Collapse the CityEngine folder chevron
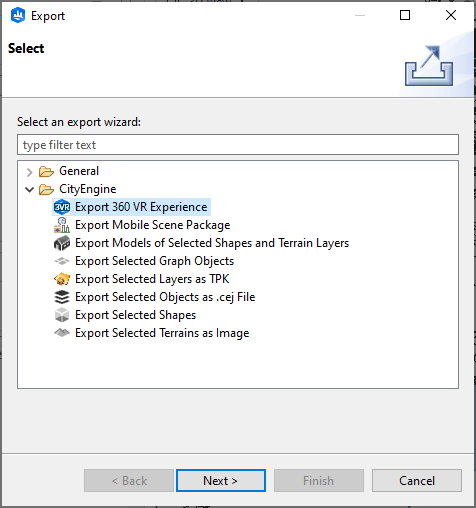 [x=30, y=190]
